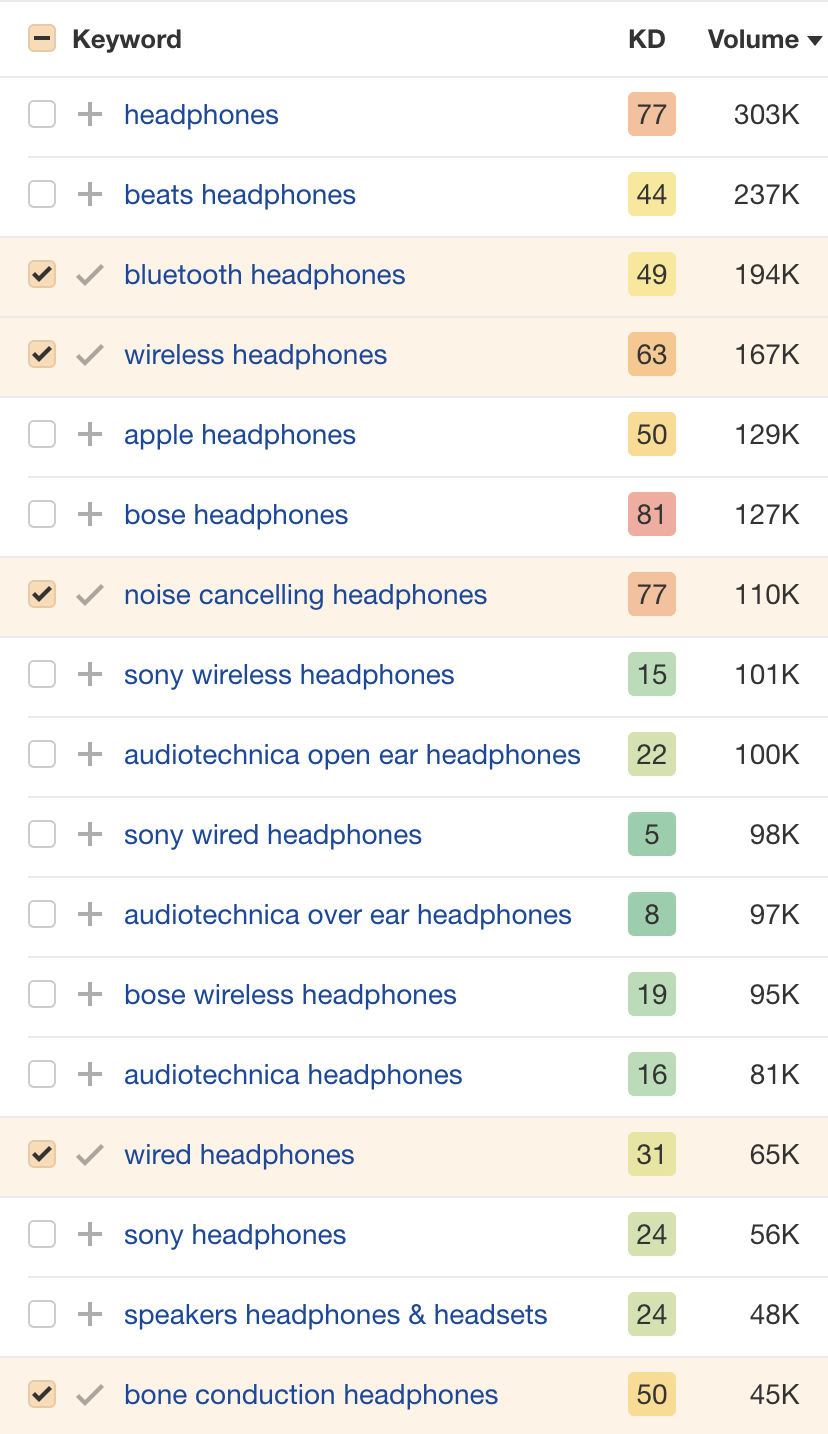828x1434 pixels.
Task: Click the red 81 KD badge for bose headphones
Action: 651,514
